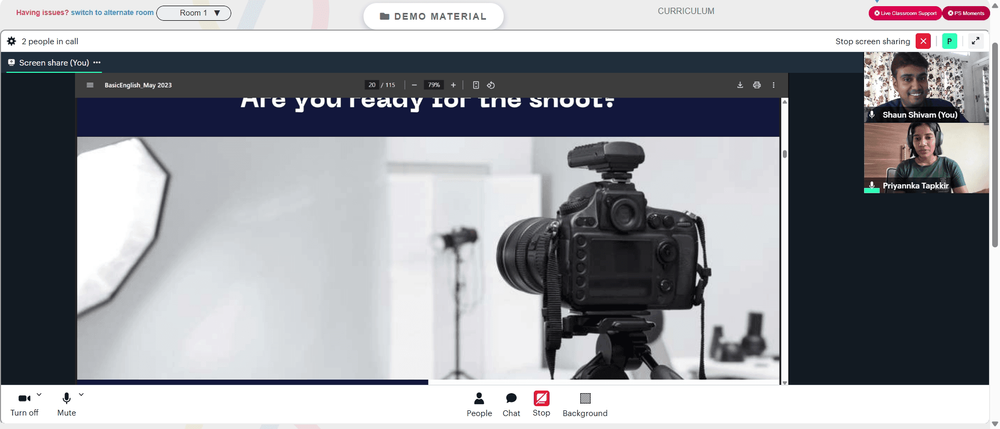The height and width of the screenshot is (429, 1000).
Task: Select Shaun Shivam video tile
Action: point(926,87)
